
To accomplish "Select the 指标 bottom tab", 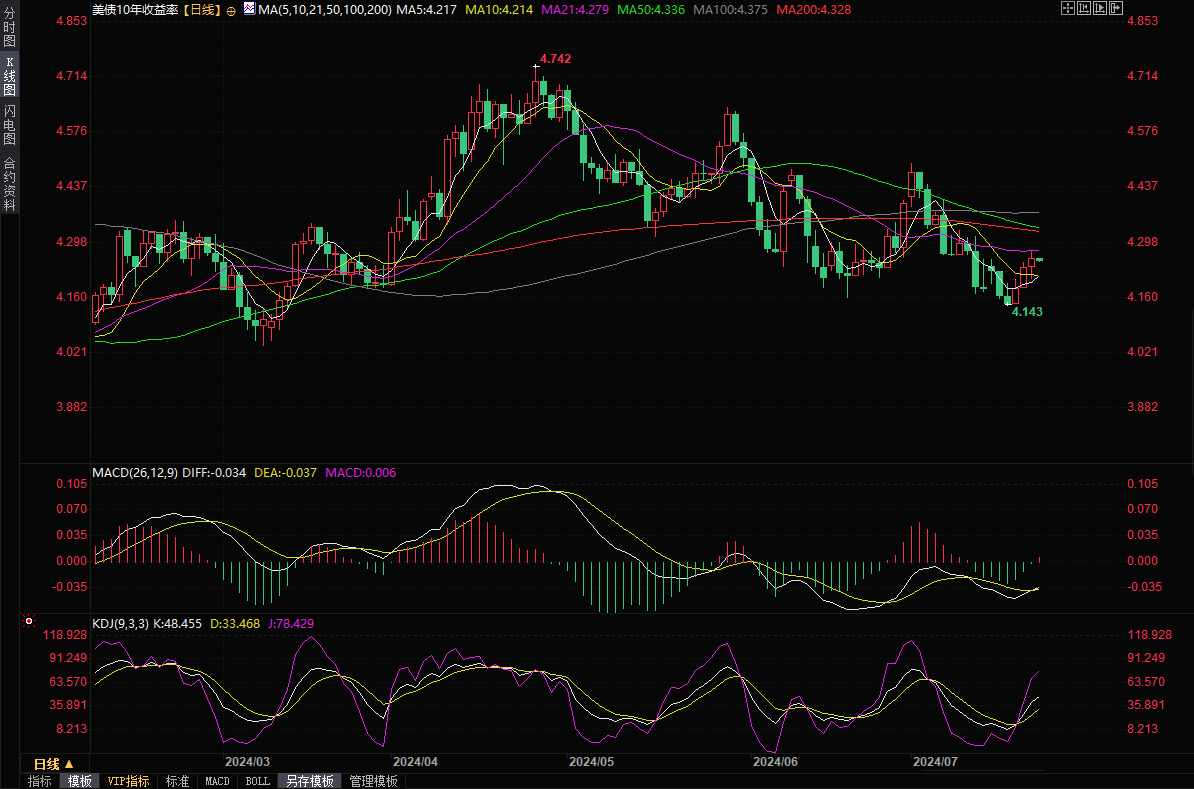I will [40, 781].
